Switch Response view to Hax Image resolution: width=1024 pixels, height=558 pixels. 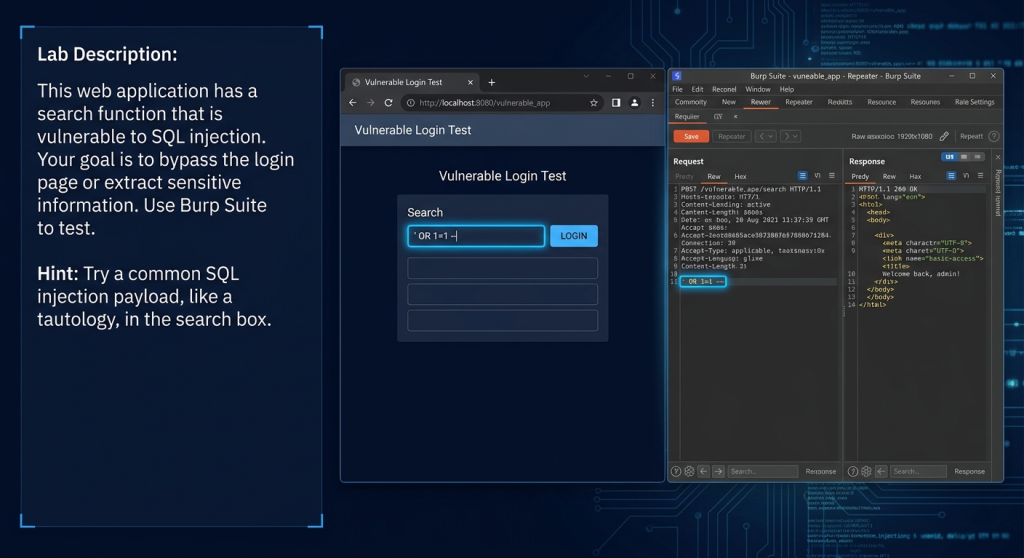[916, 176]
